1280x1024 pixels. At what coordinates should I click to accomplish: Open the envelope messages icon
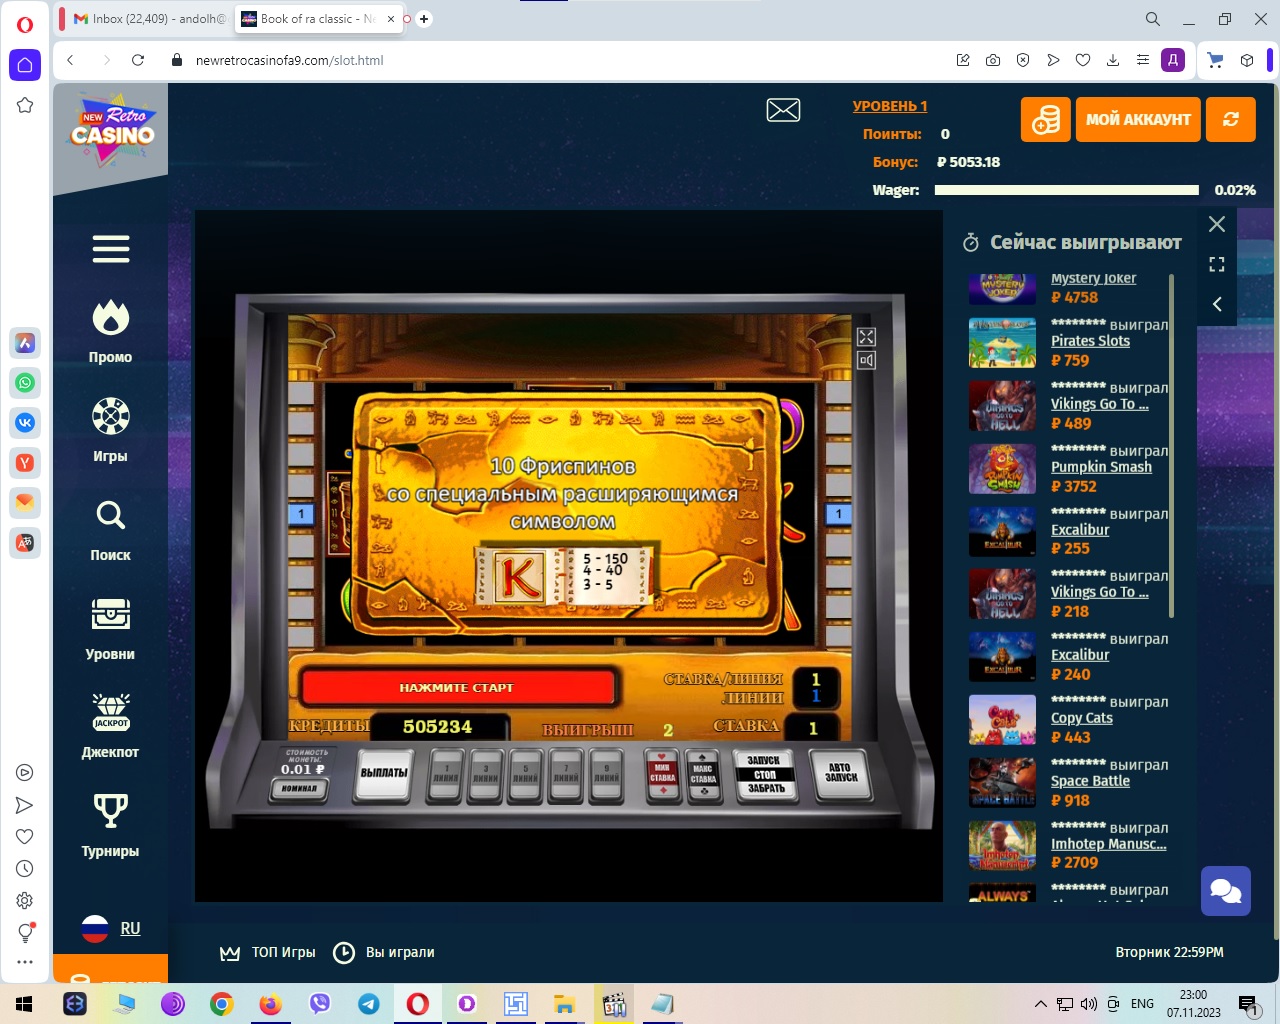click(783, 110)
